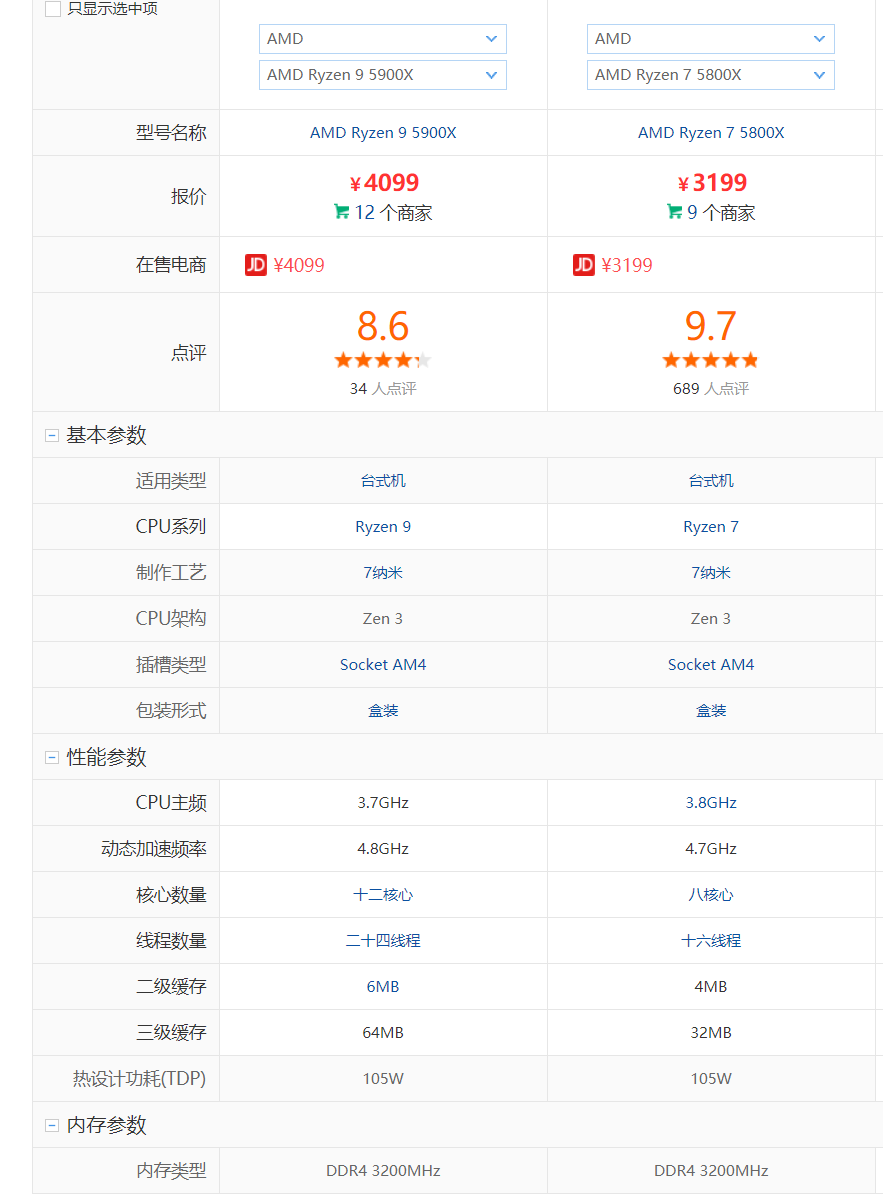Click JD logo icon beside ¥3199
The image size is (883, 1199).
point(583,265)
